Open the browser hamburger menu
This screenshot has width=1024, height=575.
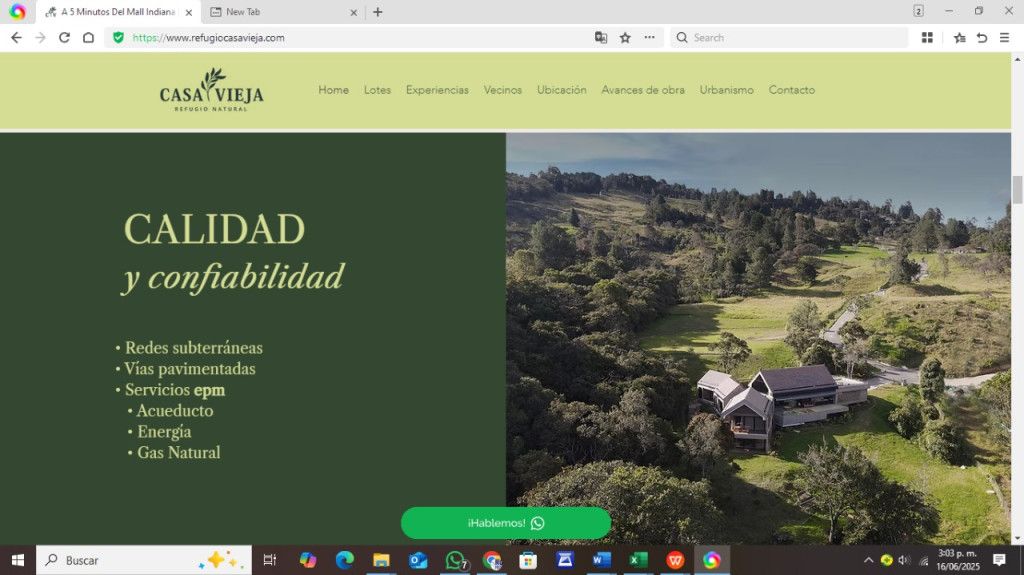click(x=1004, y=38)
